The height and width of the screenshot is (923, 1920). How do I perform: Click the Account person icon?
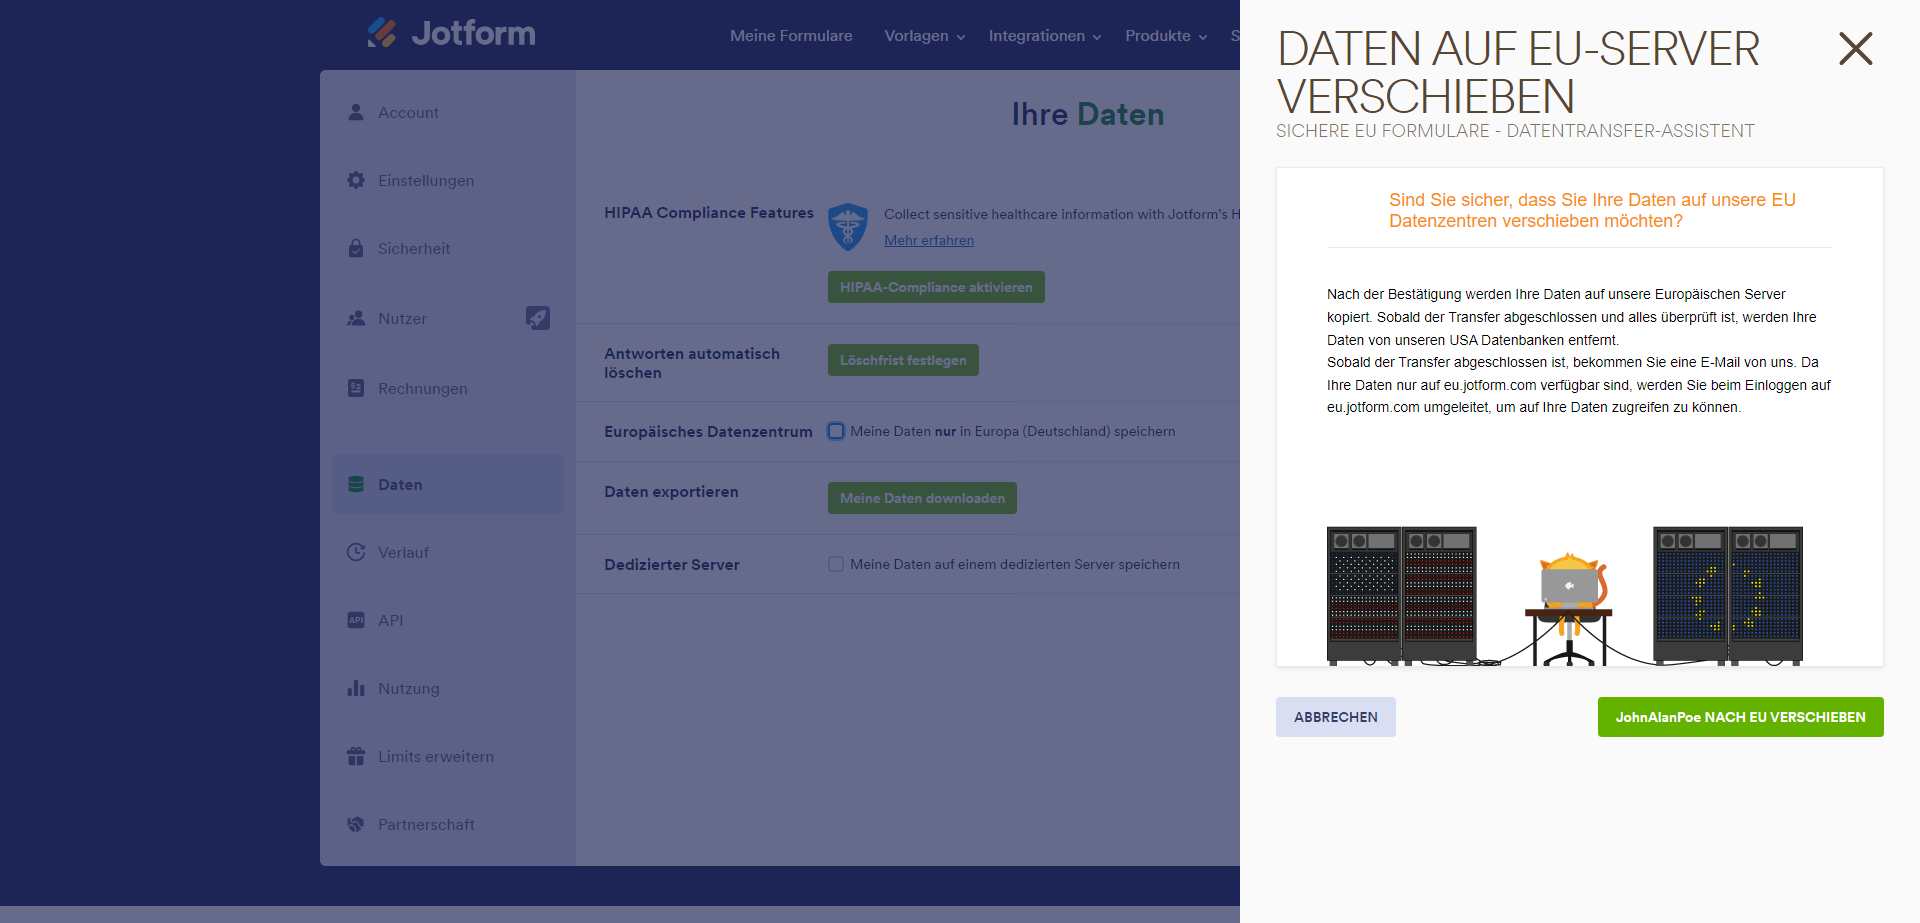356,112
